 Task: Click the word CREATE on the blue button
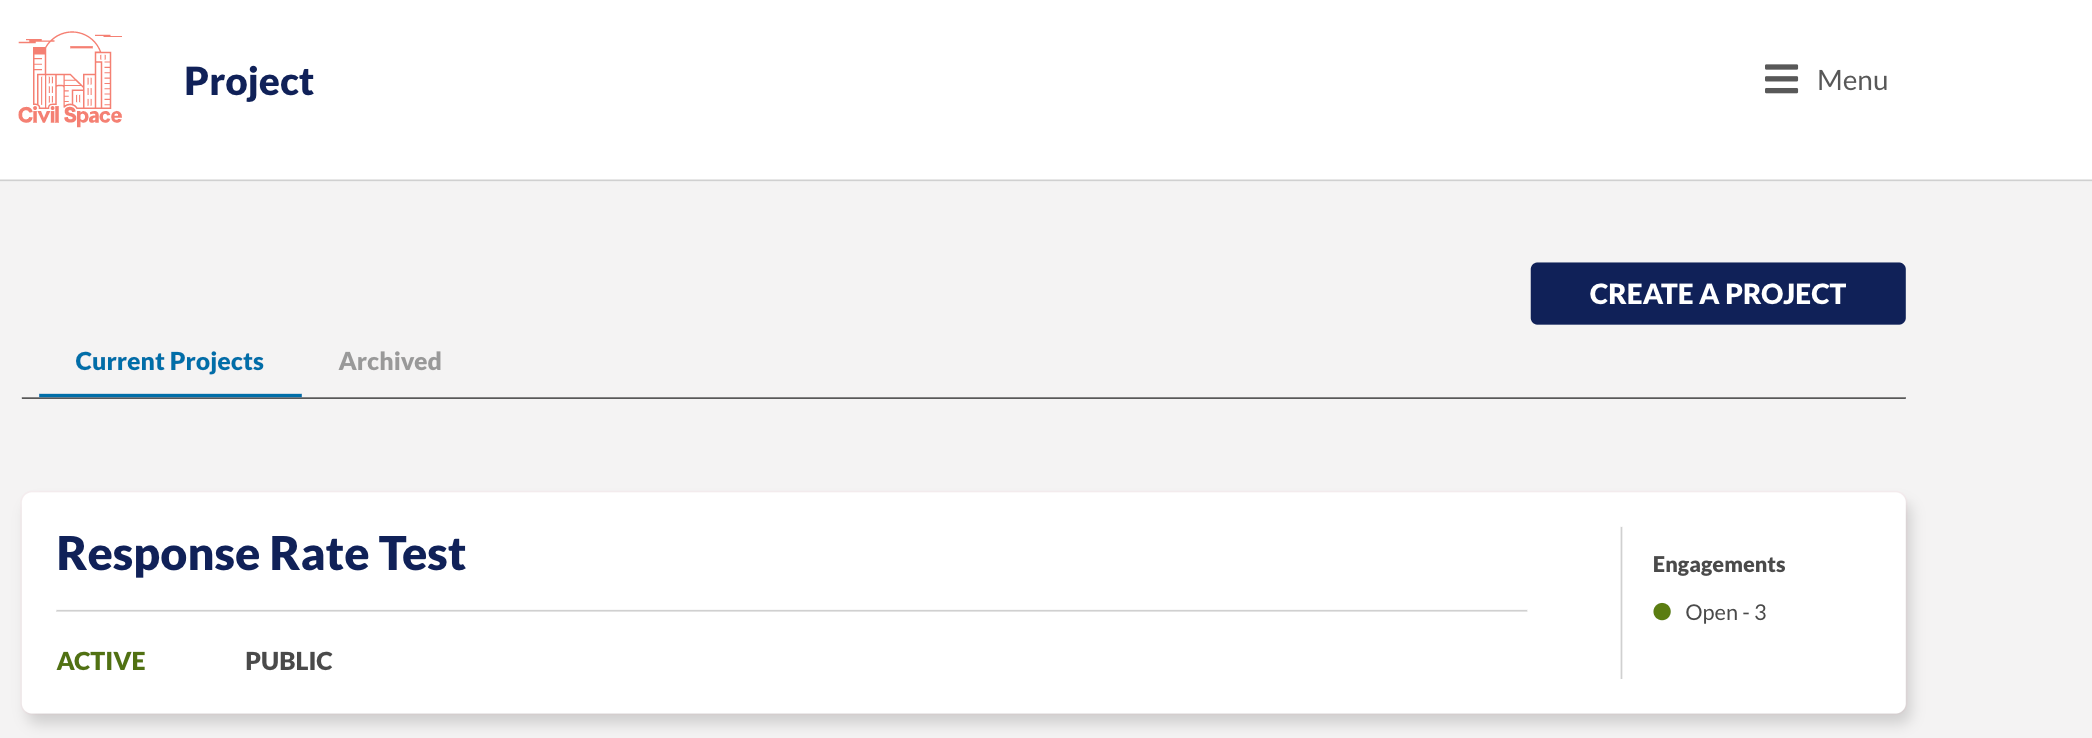tap(1641, 294)
